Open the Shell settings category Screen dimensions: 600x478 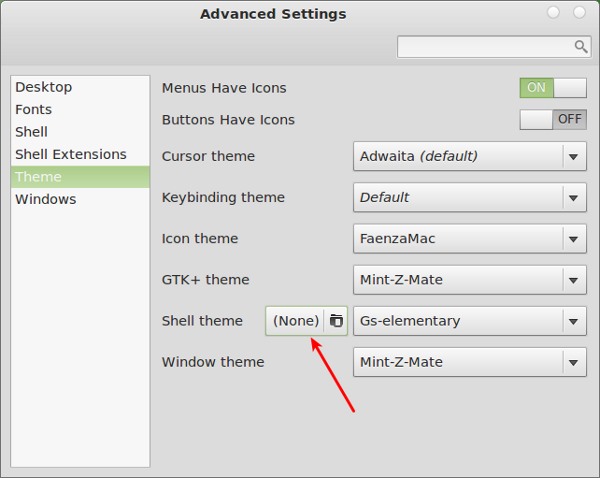[31, 132]
